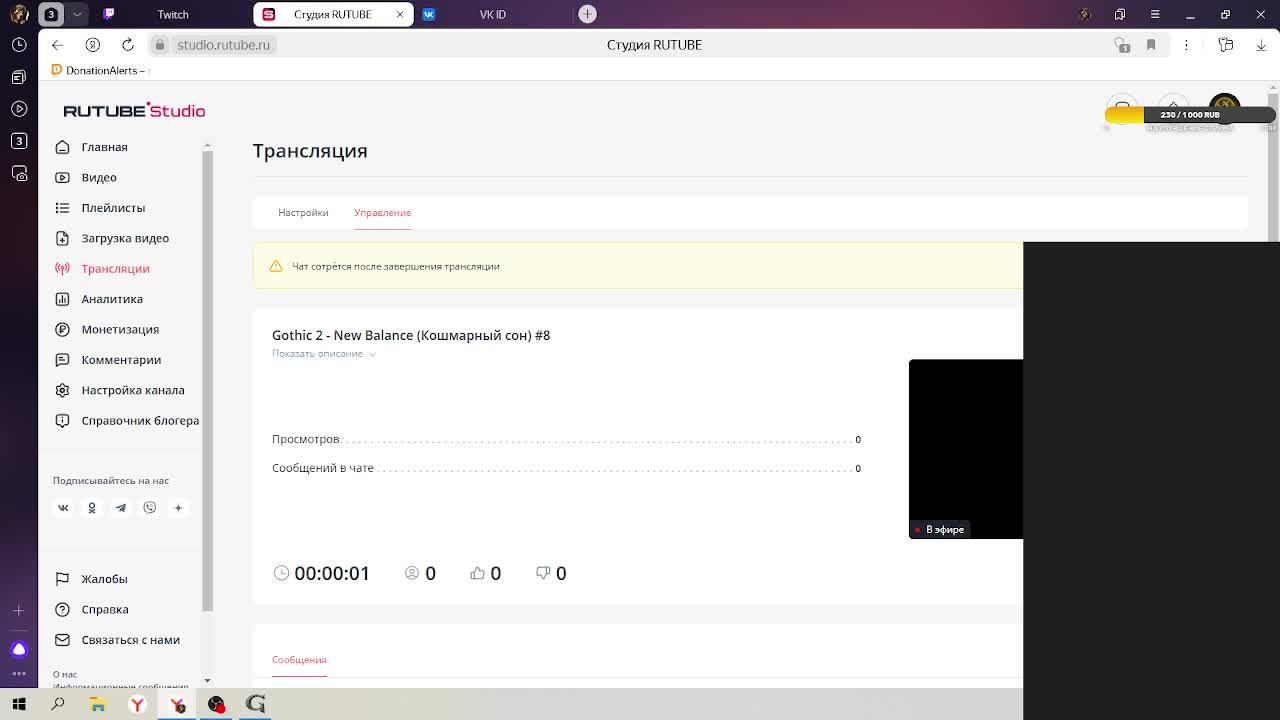Open the browser three-dot page menu
Viewport: 1280px width, 720px height.
(x=1187, y=45)
